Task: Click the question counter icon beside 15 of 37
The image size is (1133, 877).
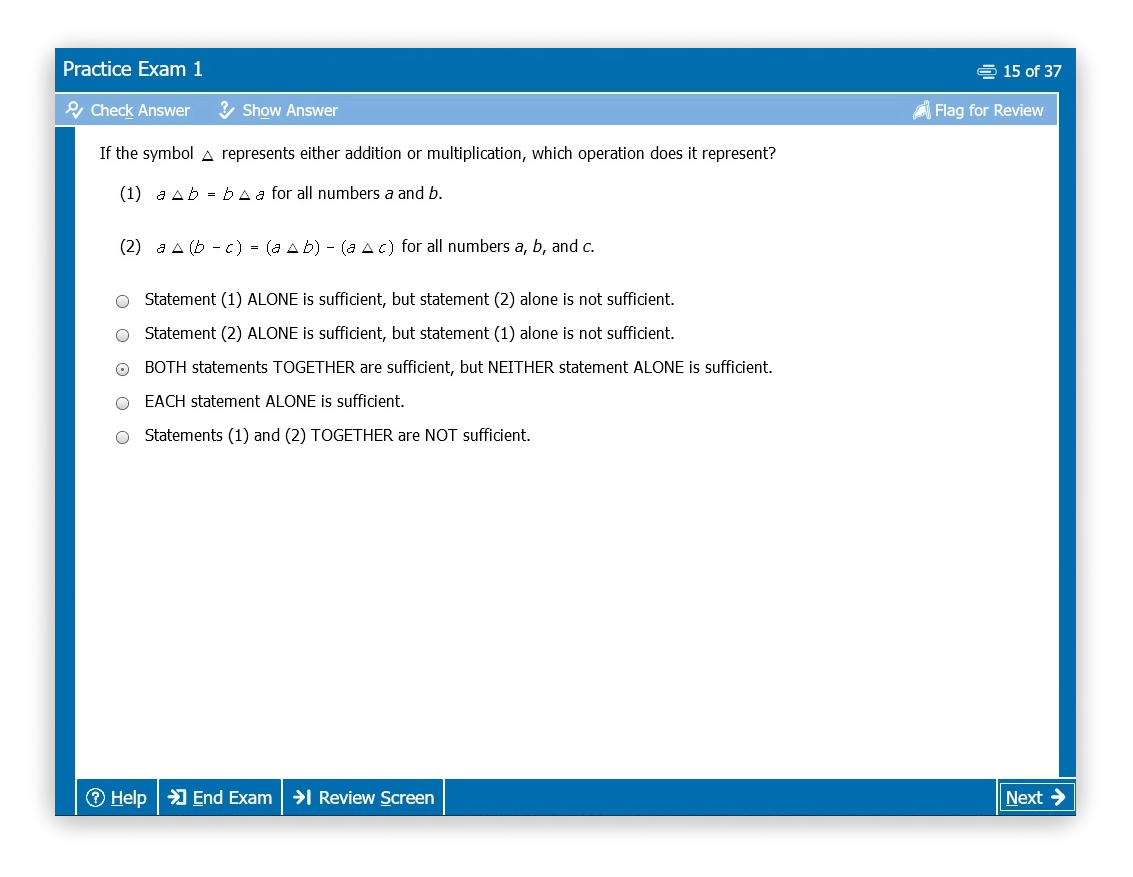Action: (x=986, y=71)
